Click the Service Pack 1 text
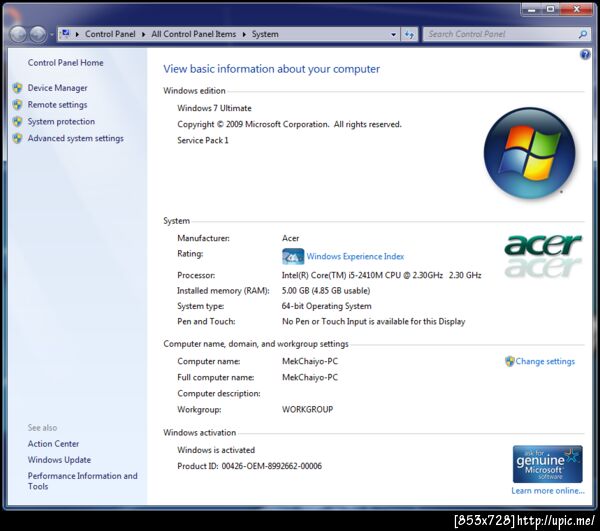Image resolution: width=600 pixels, height=531 pixels. (203, 140)
